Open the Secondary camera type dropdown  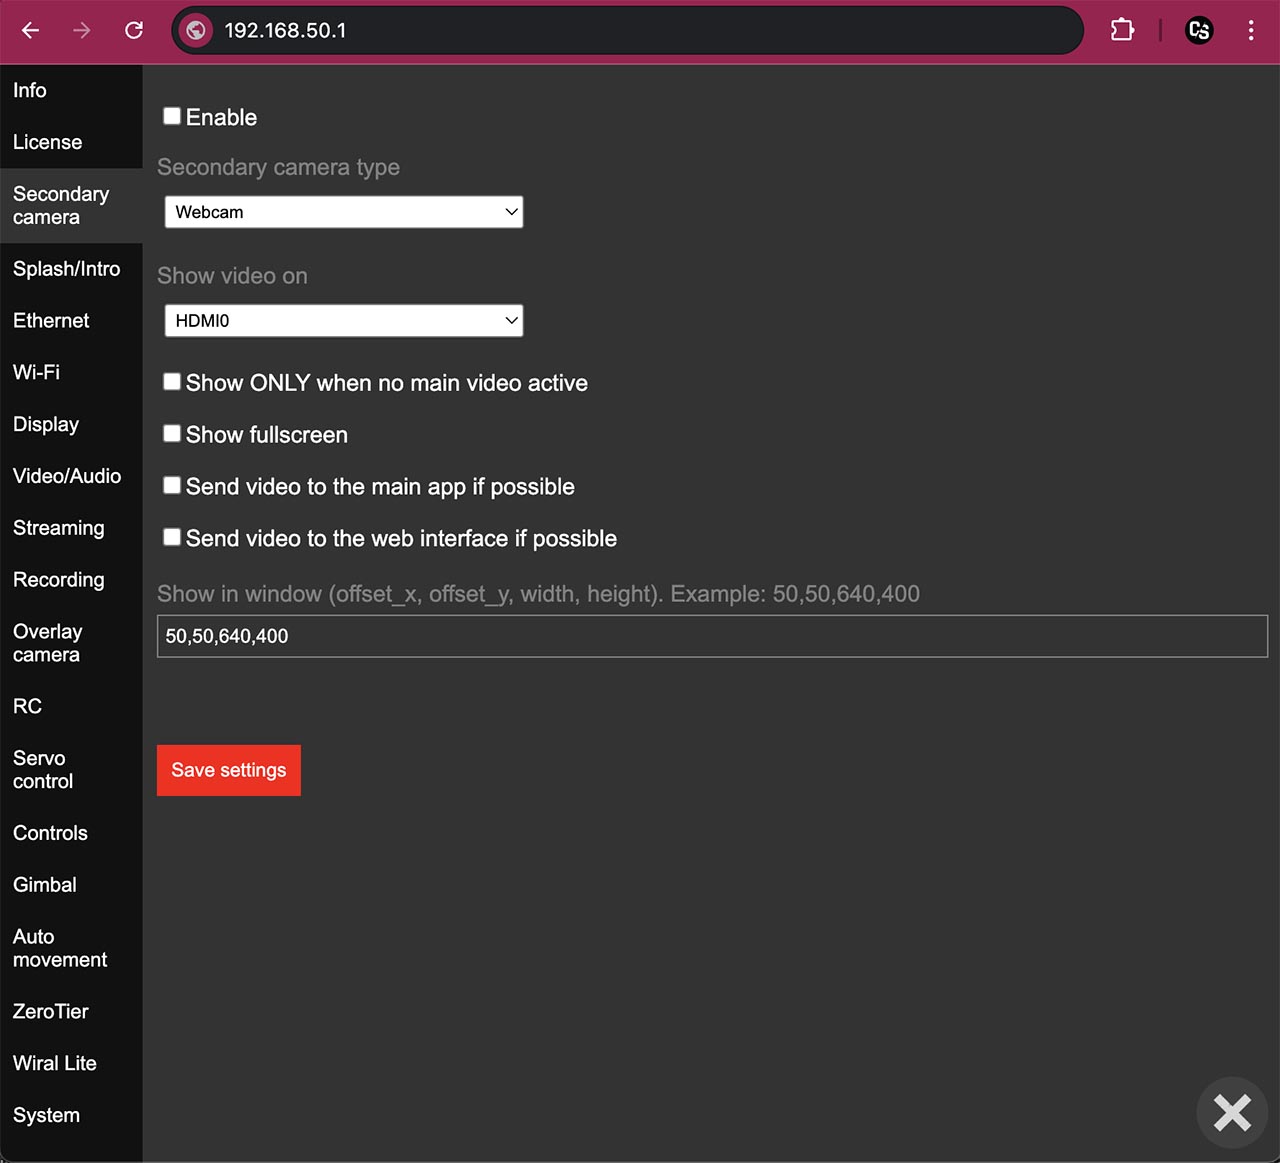point(344,212)
